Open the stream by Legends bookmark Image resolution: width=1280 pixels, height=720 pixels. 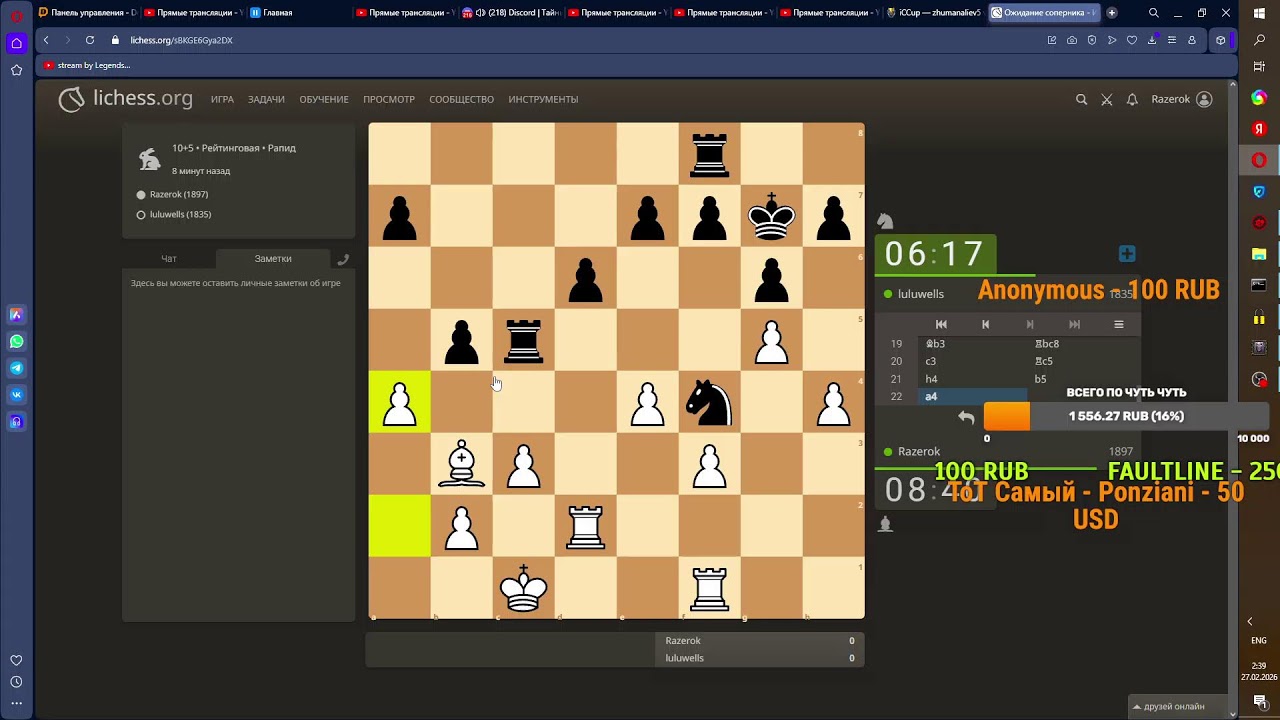tap(87, 65)
